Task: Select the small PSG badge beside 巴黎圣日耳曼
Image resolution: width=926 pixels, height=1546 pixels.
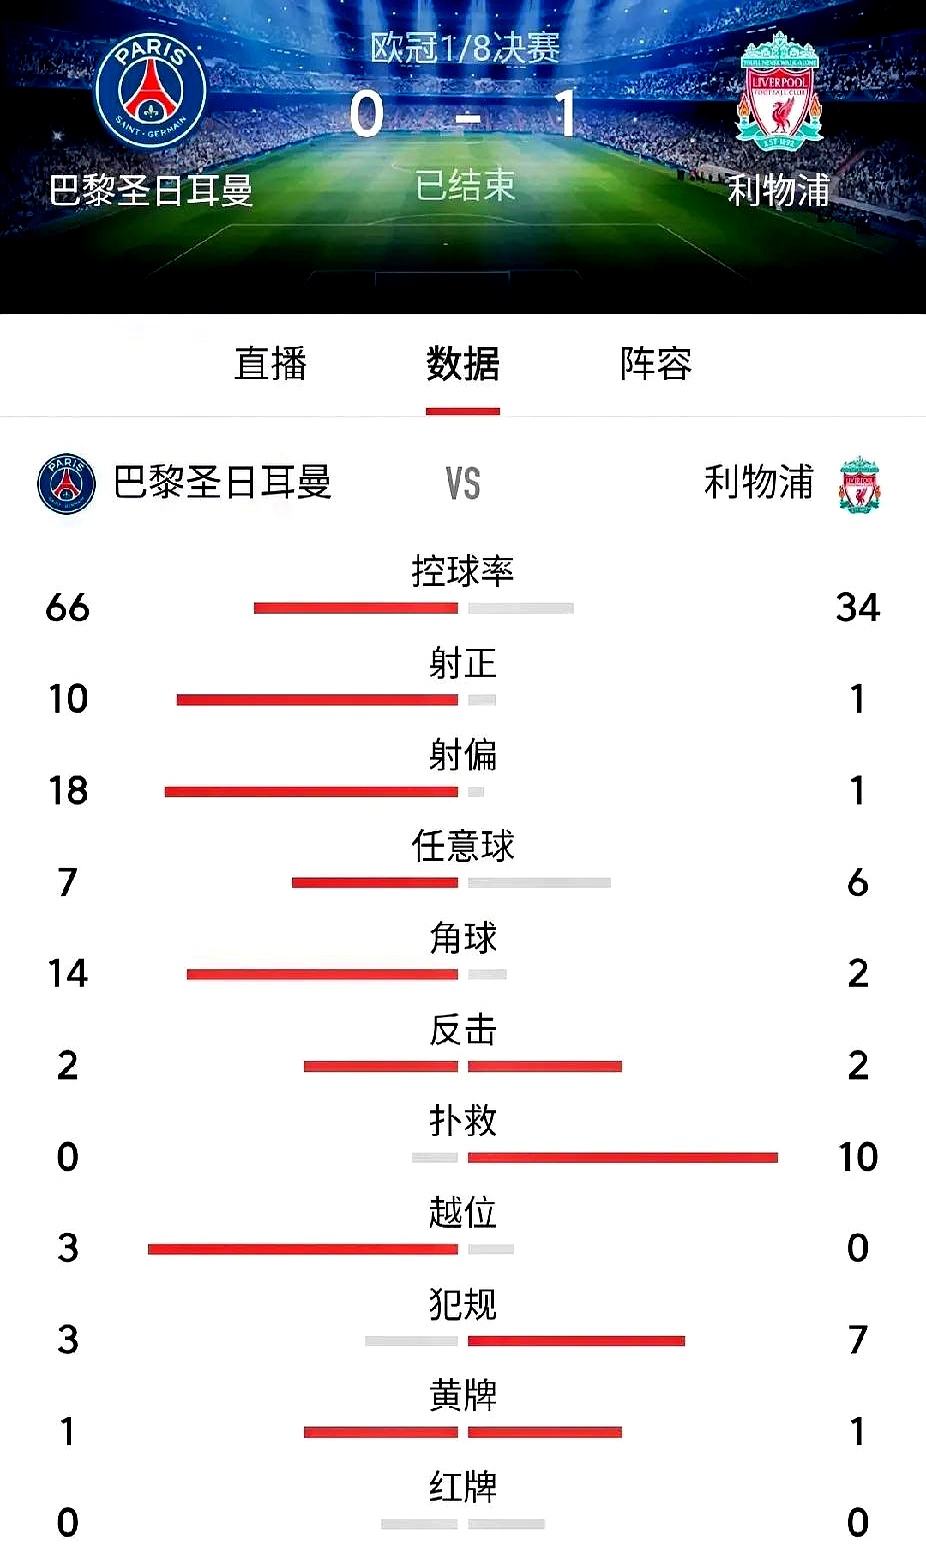Action: [x=65, y=483]
